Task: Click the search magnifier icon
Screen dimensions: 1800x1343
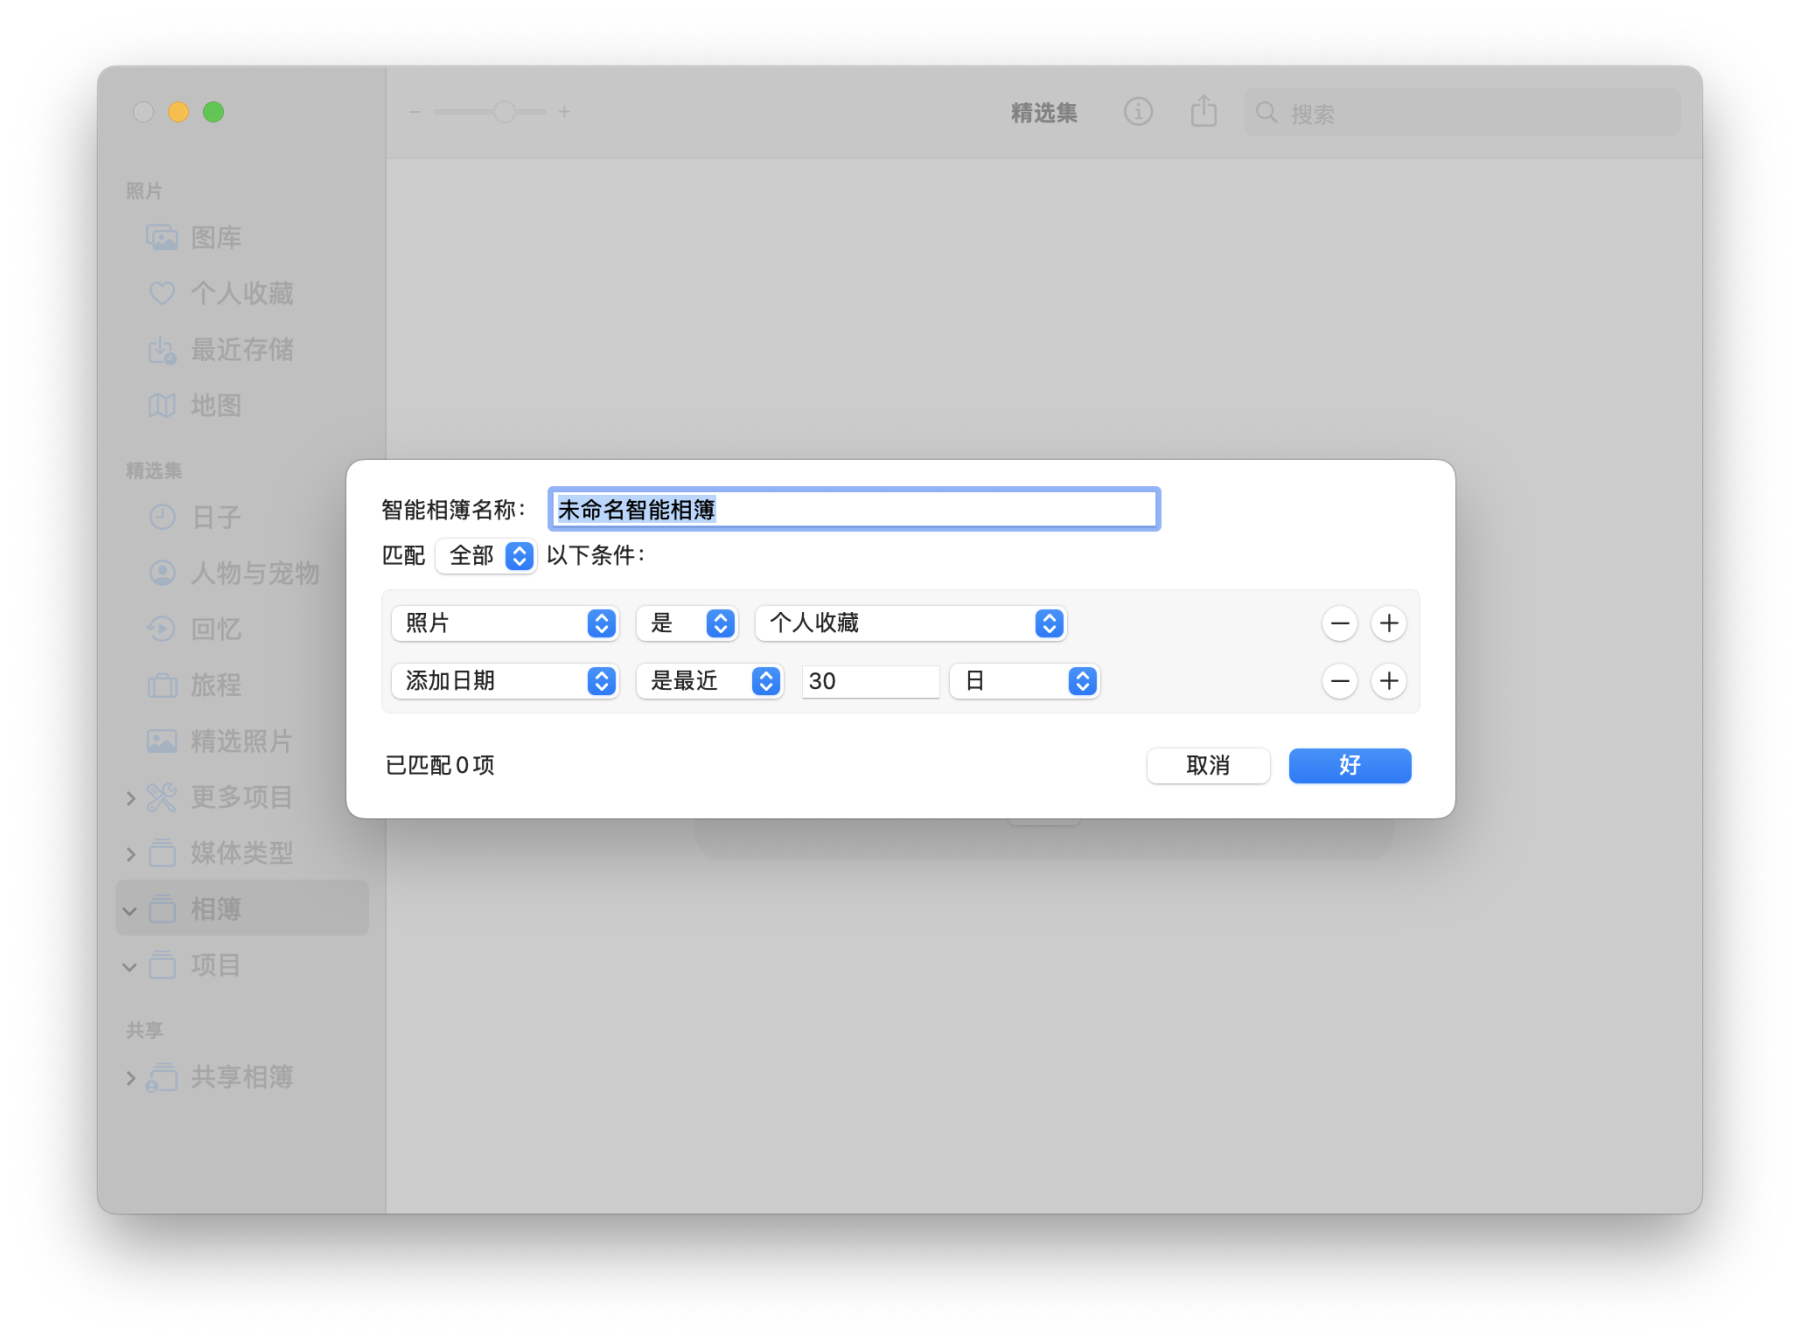Action: (x=1267, y=113)
